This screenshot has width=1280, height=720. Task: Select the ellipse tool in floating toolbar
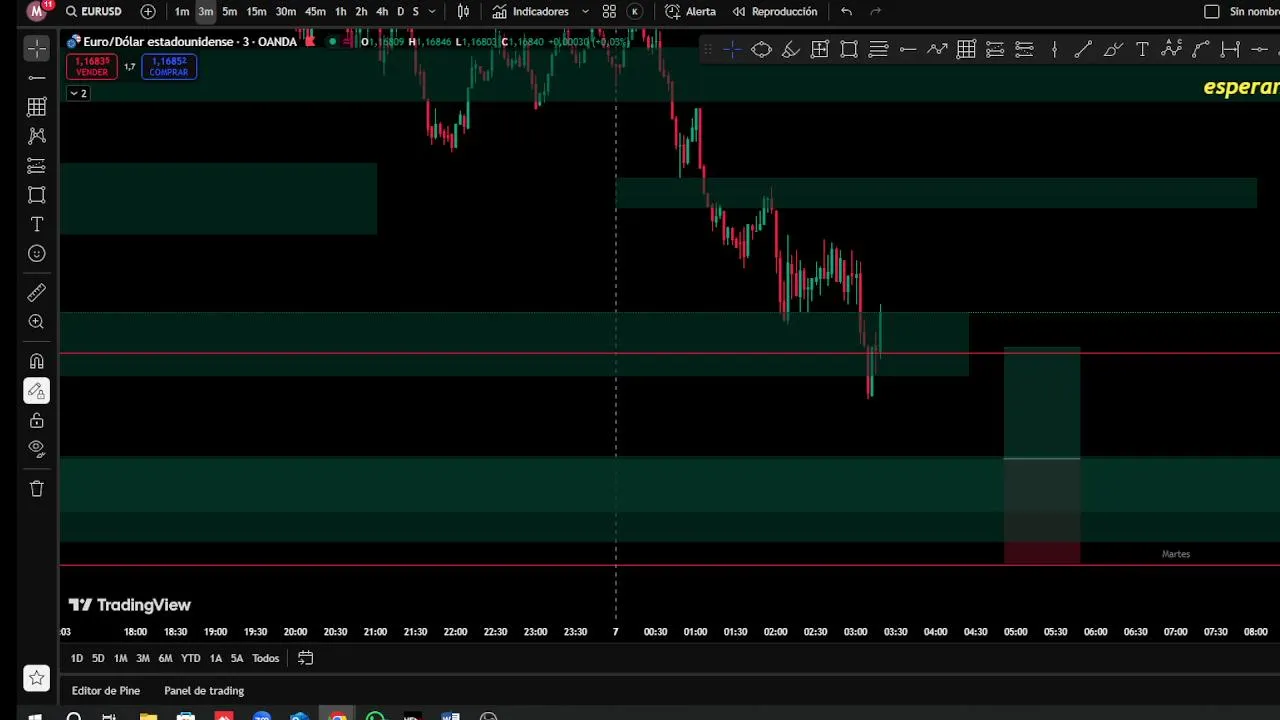762,49
